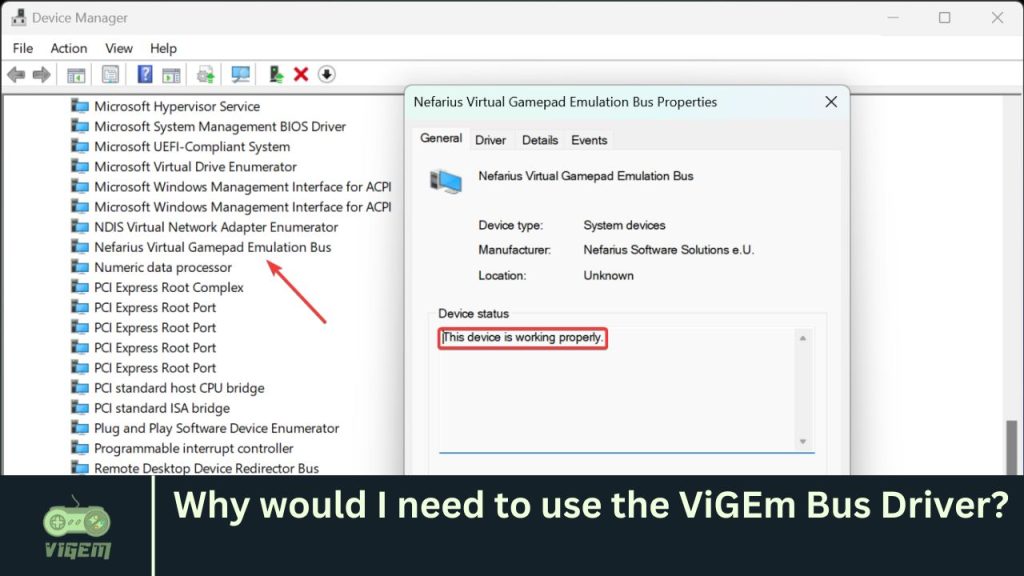Click the Device Manager vertical scrollbar thumb
Viewport: 1024px width, 576px height.
(1012, 447)
